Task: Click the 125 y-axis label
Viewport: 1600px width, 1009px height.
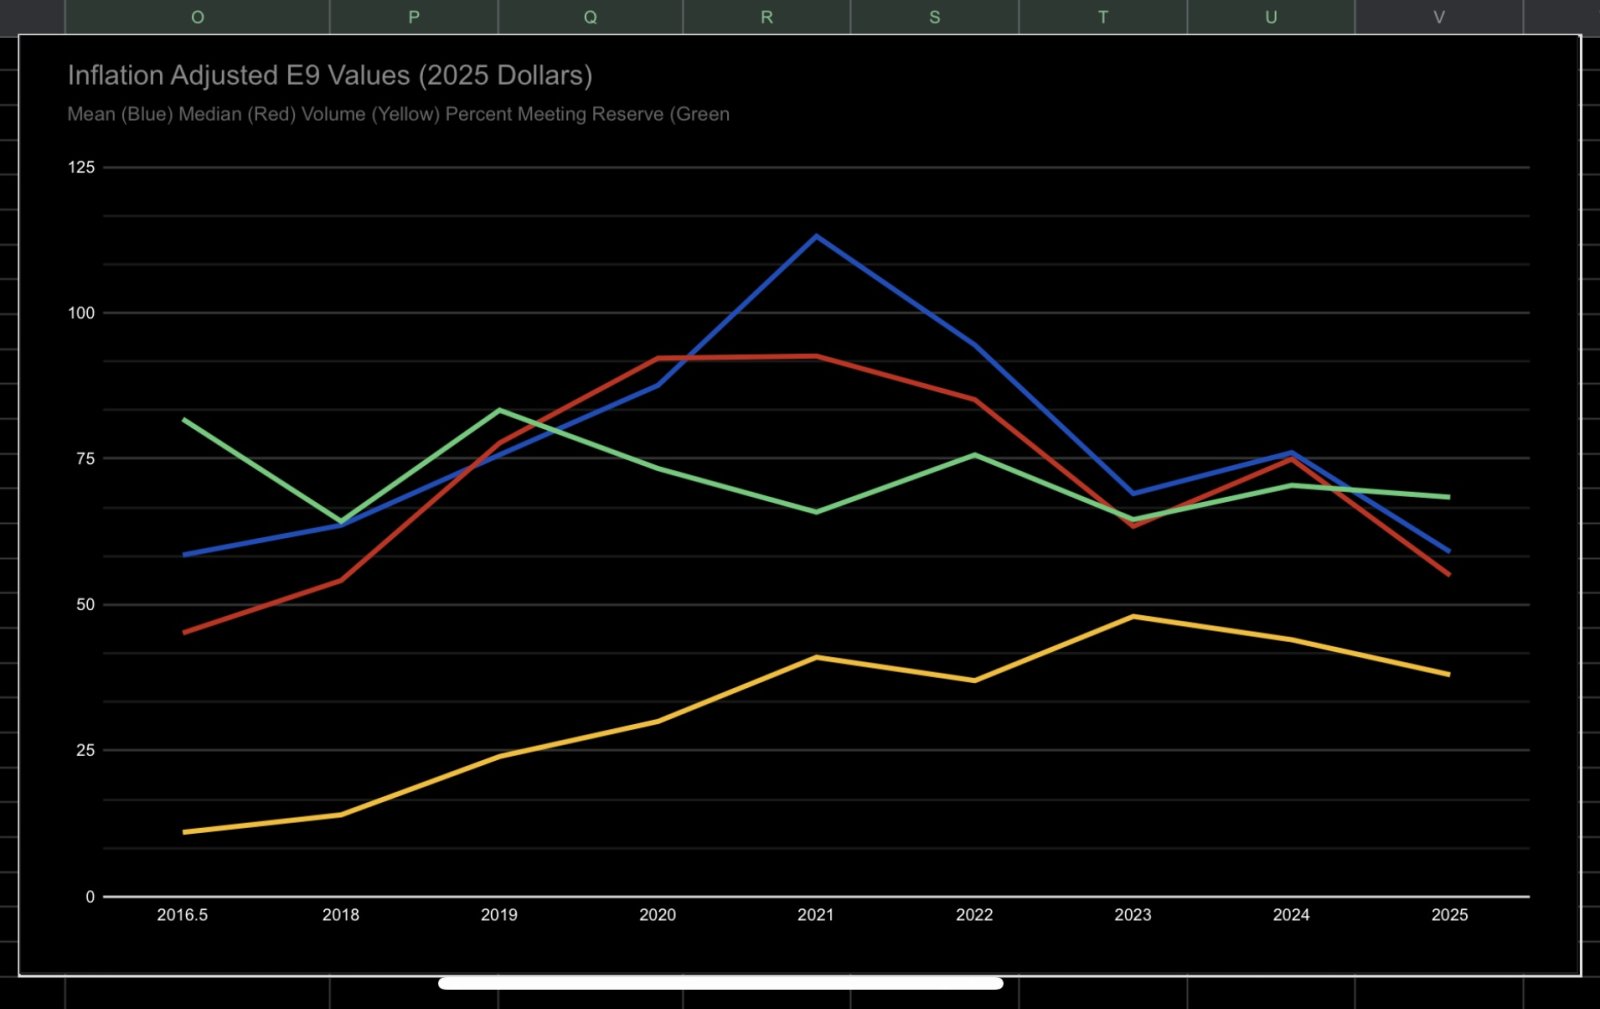Action: 81,168
